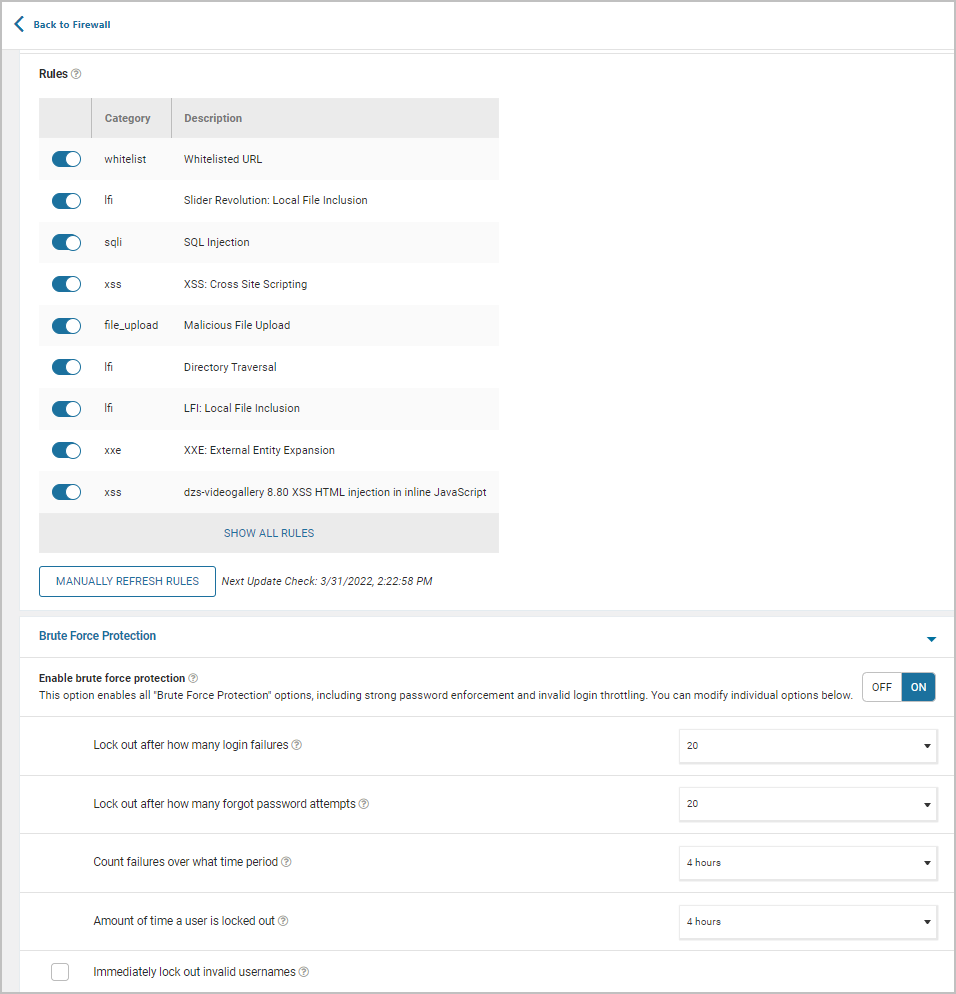Disable the XXE External Entity Expansion rule
Image resolution: width=956 pixels, height=994 pixels.
67,451
